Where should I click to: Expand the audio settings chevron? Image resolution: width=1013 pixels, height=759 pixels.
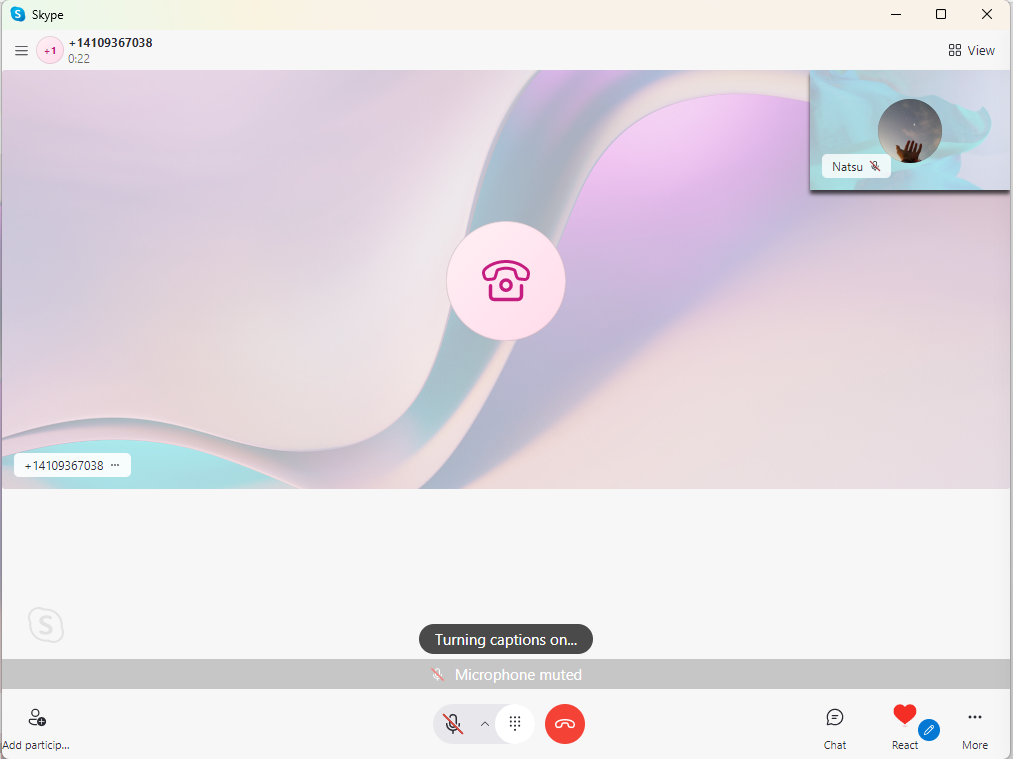[x=485, y=723]
